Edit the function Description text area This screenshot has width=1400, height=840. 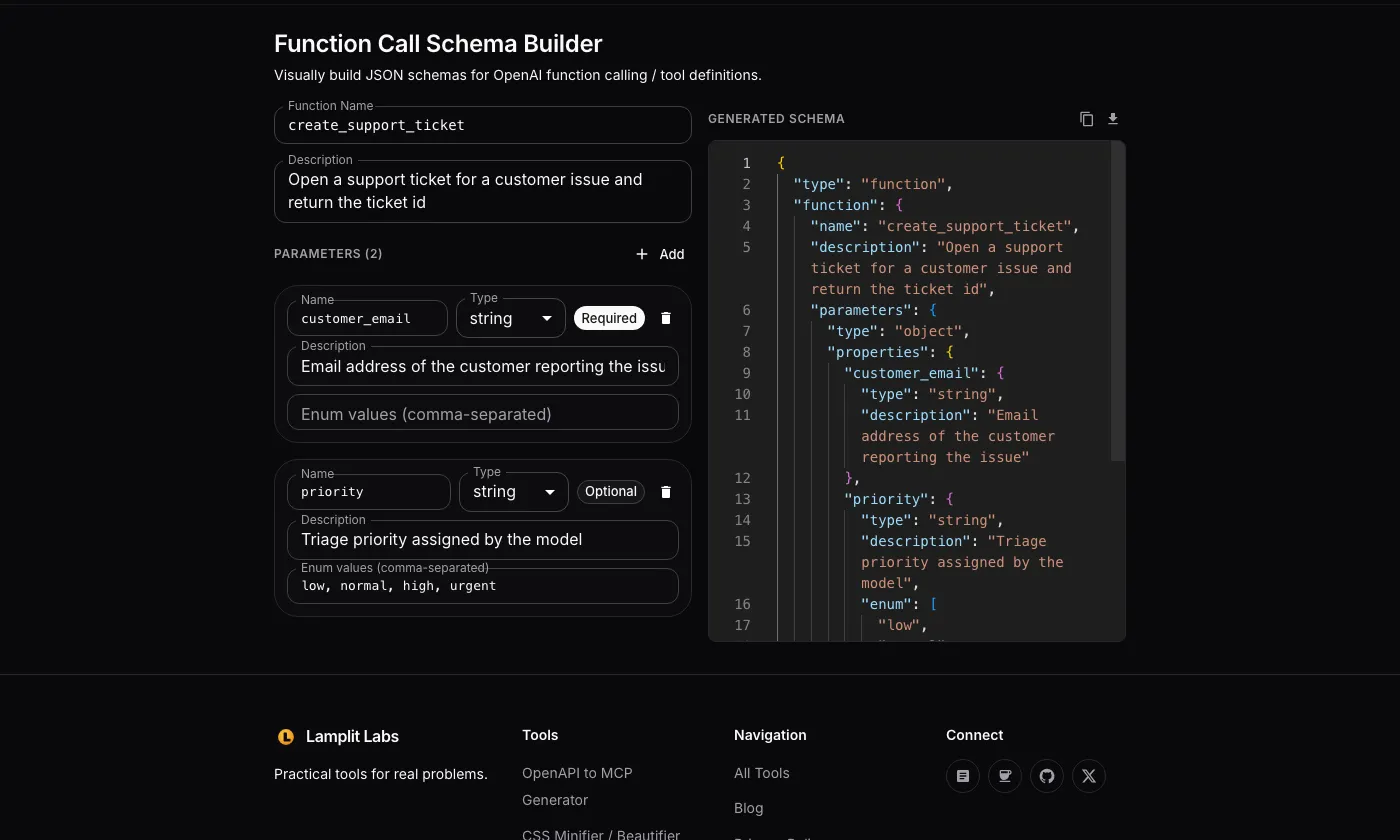(483, 191)
